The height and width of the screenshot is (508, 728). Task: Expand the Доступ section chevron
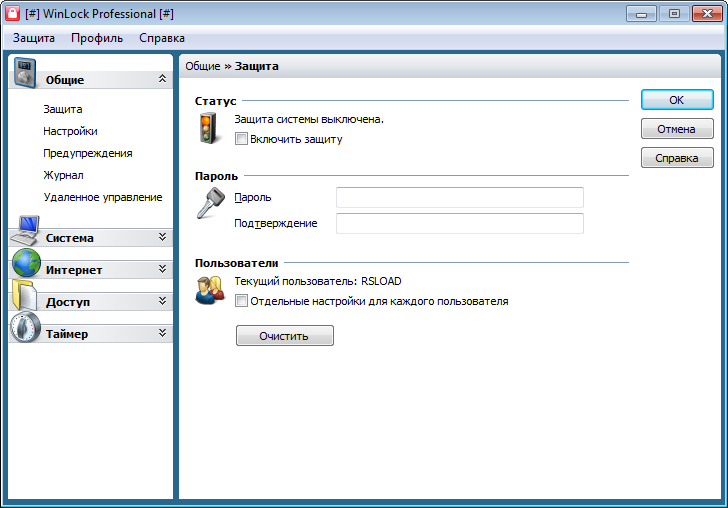pyautogui.click(x=162, y=301)
